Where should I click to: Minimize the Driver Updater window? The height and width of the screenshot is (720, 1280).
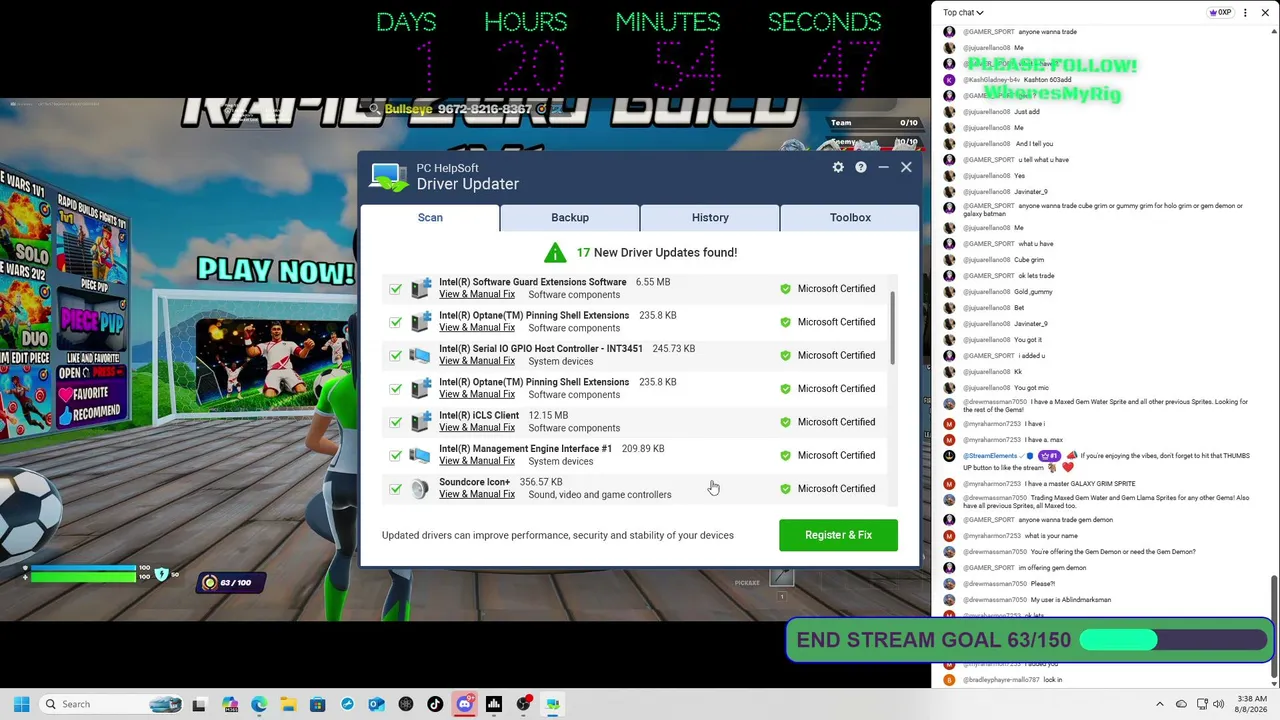883,167
